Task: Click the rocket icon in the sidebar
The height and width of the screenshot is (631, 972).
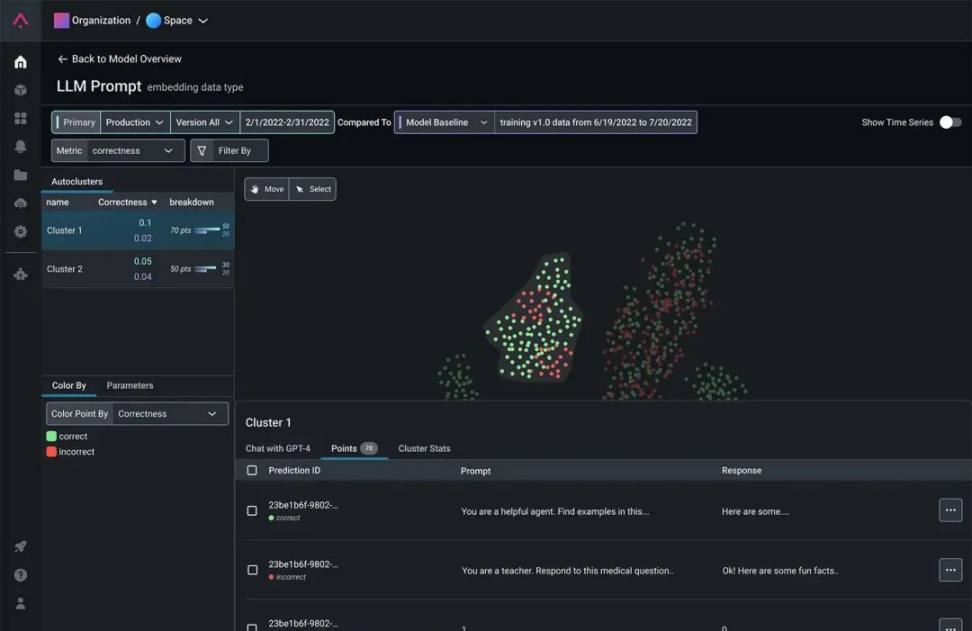Action: tap(20, 546)
